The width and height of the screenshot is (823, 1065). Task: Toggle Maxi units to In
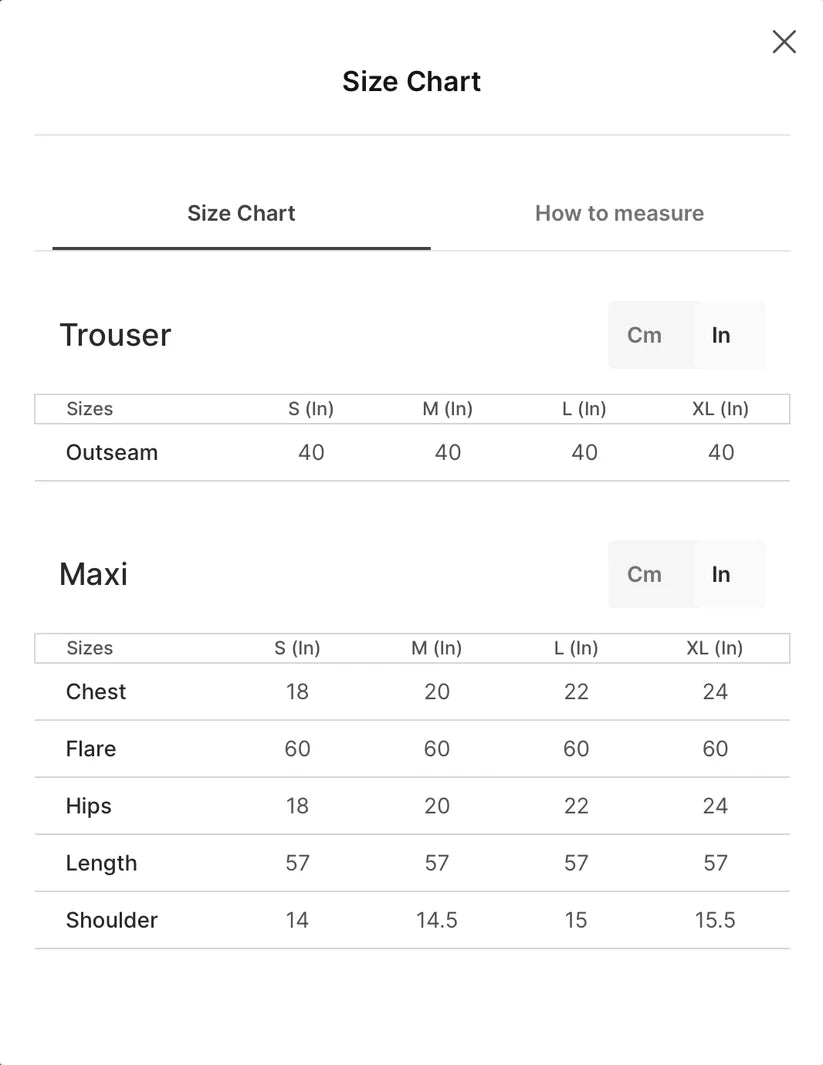(x=720, y=574)
